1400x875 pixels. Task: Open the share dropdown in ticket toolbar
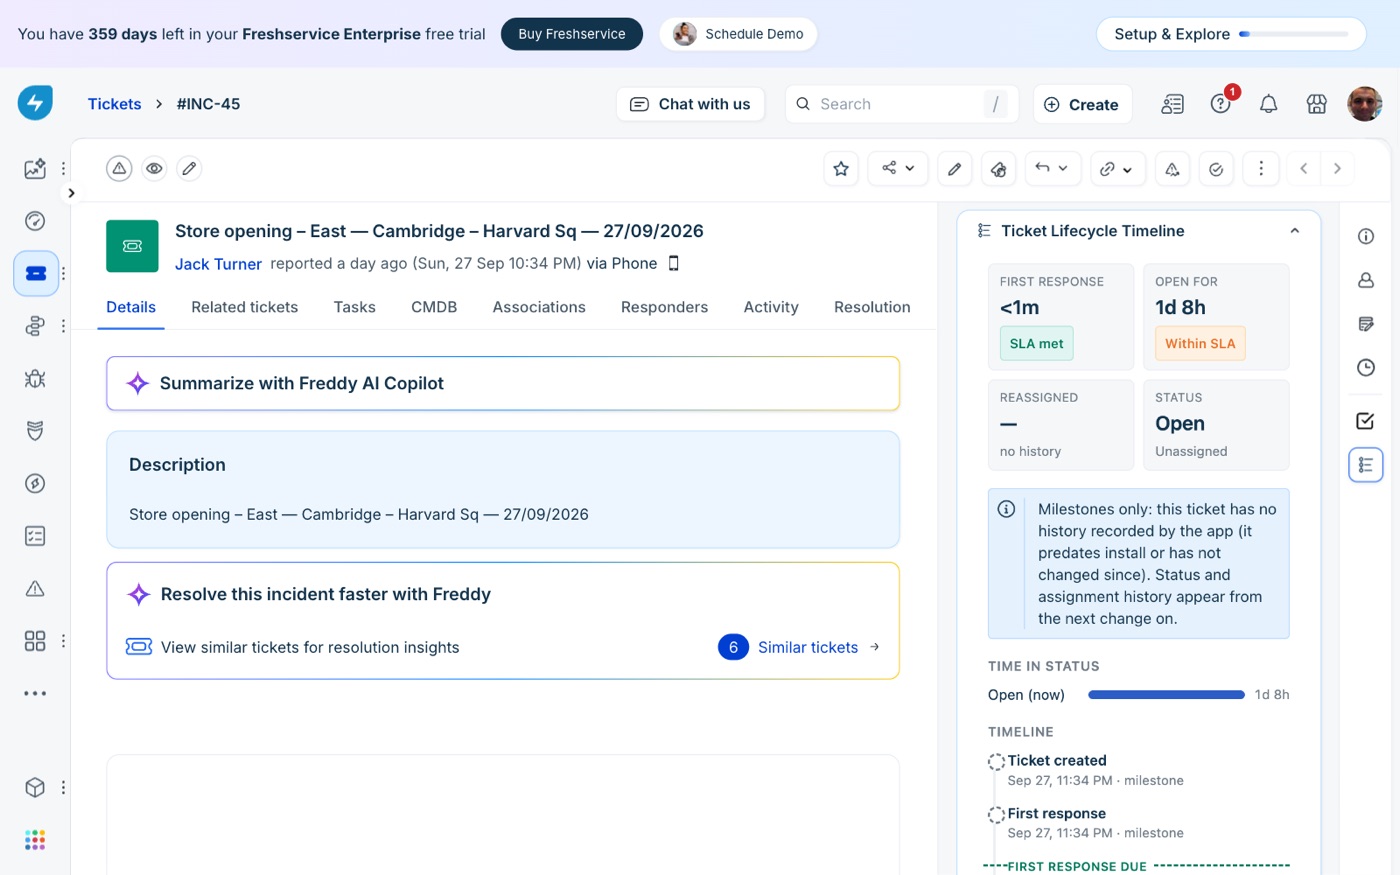(x=898, y=169)
